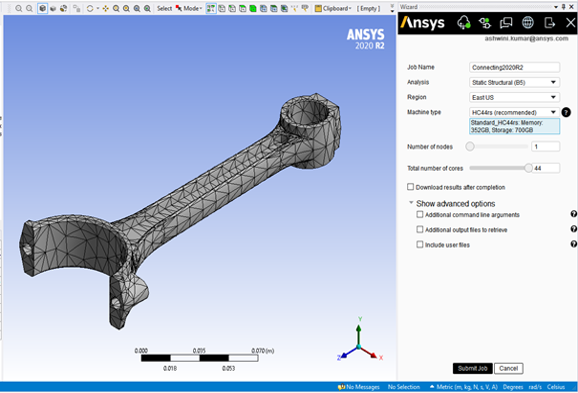Viewport: 578px width, 393px height.
Task: Select the Rotate tool icon
Action: pos(90,8)
